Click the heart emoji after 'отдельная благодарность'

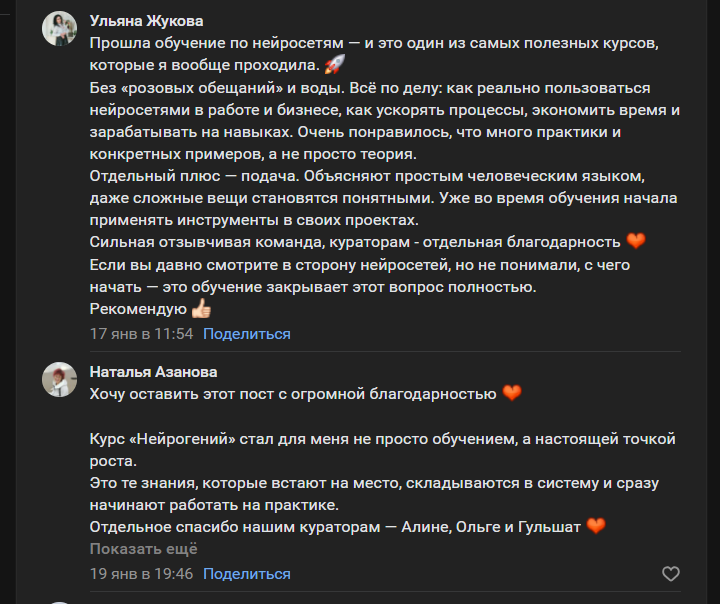pyautogui.click(x=636, y=241)
